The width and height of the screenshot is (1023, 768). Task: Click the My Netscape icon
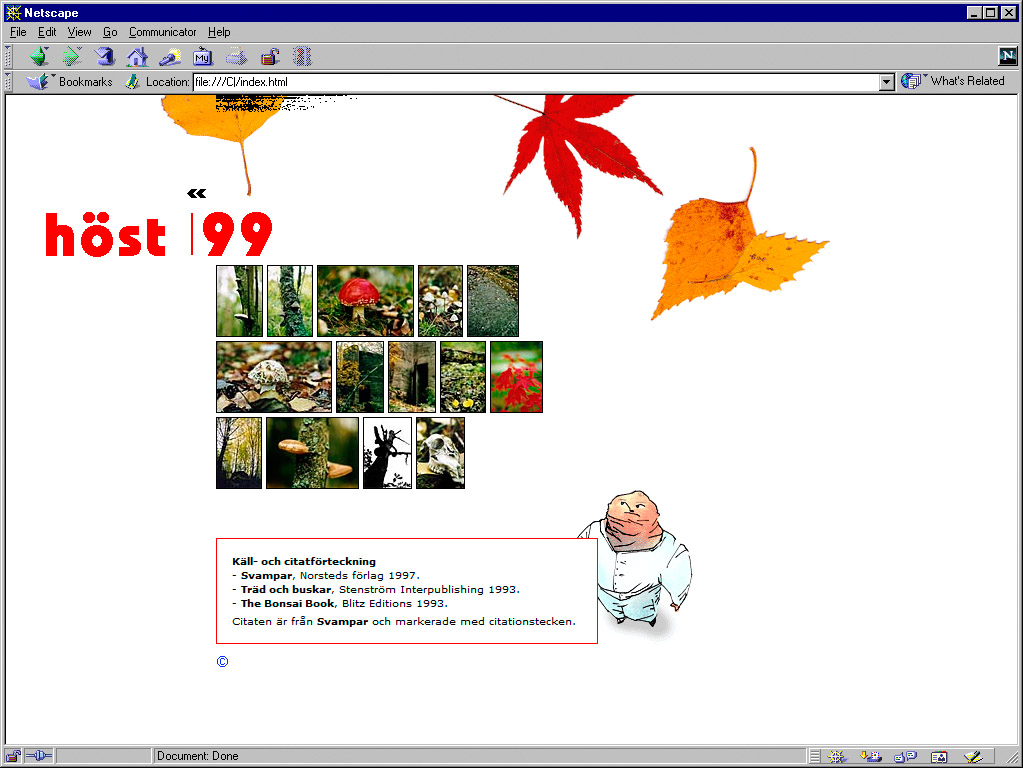203,57
